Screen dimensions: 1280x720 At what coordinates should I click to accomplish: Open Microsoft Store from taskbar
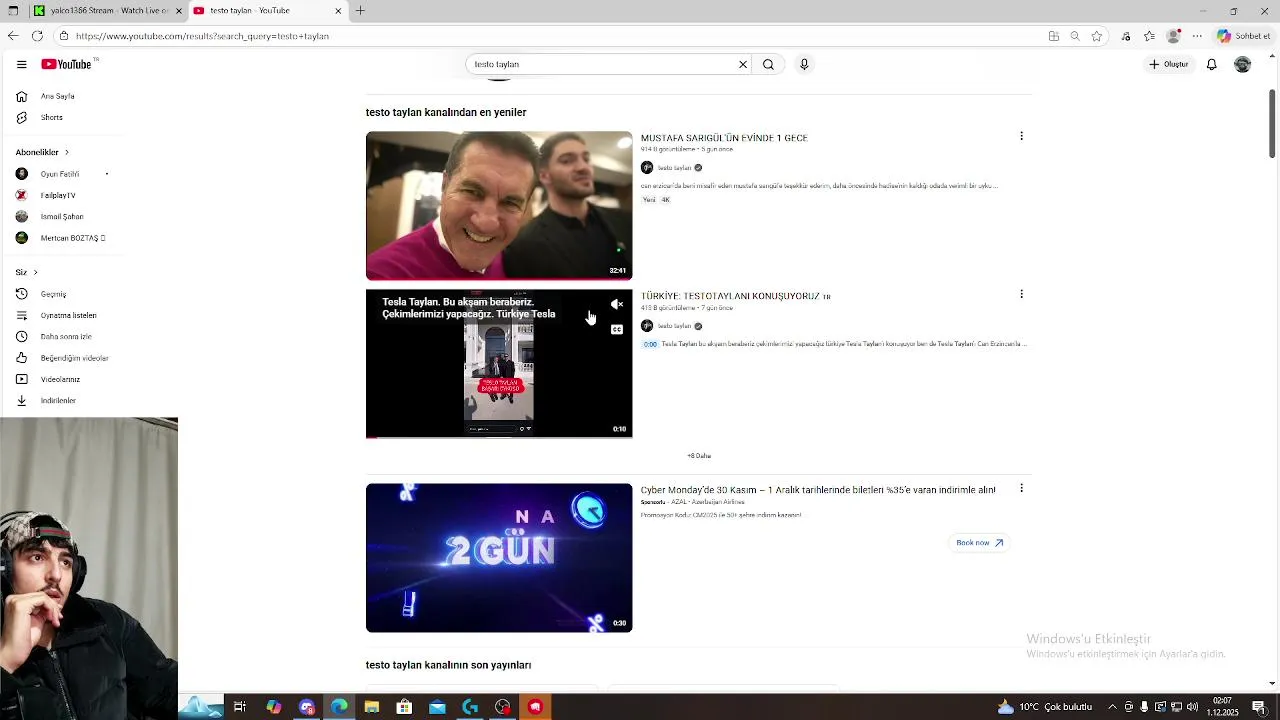pyautogui.click(x=404, y=707)
